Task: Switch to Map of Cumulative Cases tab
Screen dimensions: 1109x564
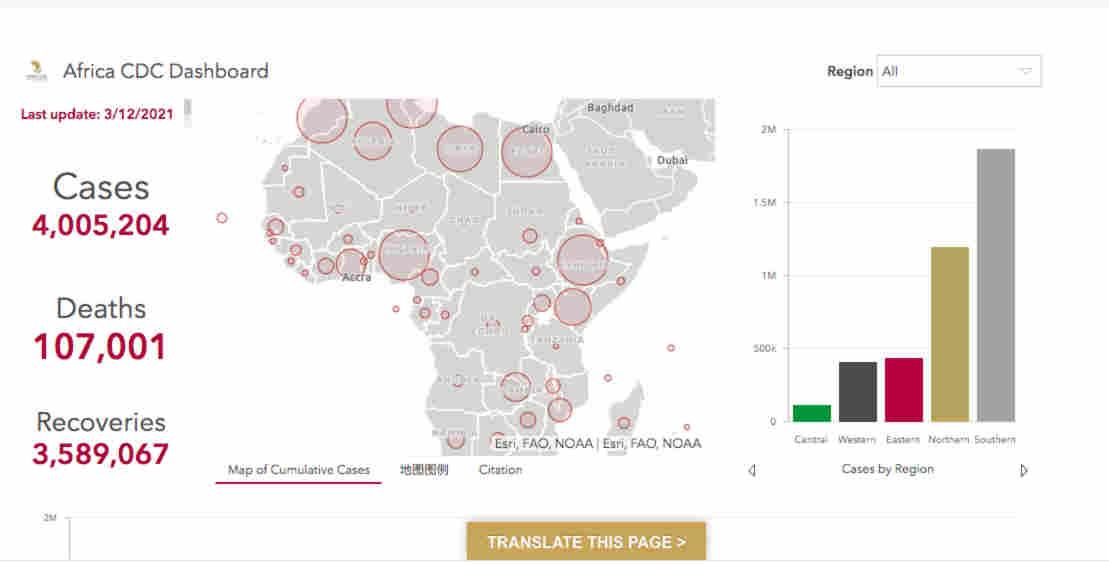Action: click(298, 470)
